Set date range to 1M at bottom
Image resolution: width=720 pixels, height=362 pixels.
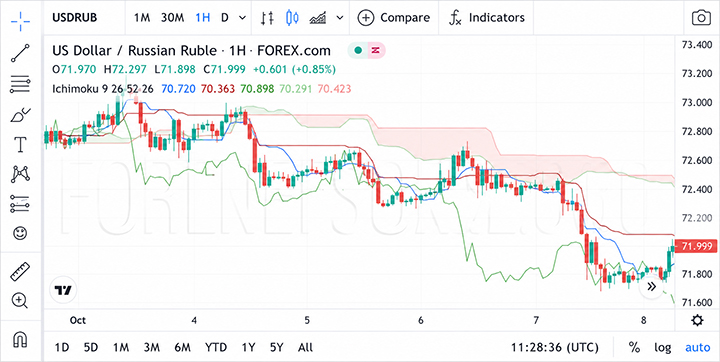pos(121,347)
